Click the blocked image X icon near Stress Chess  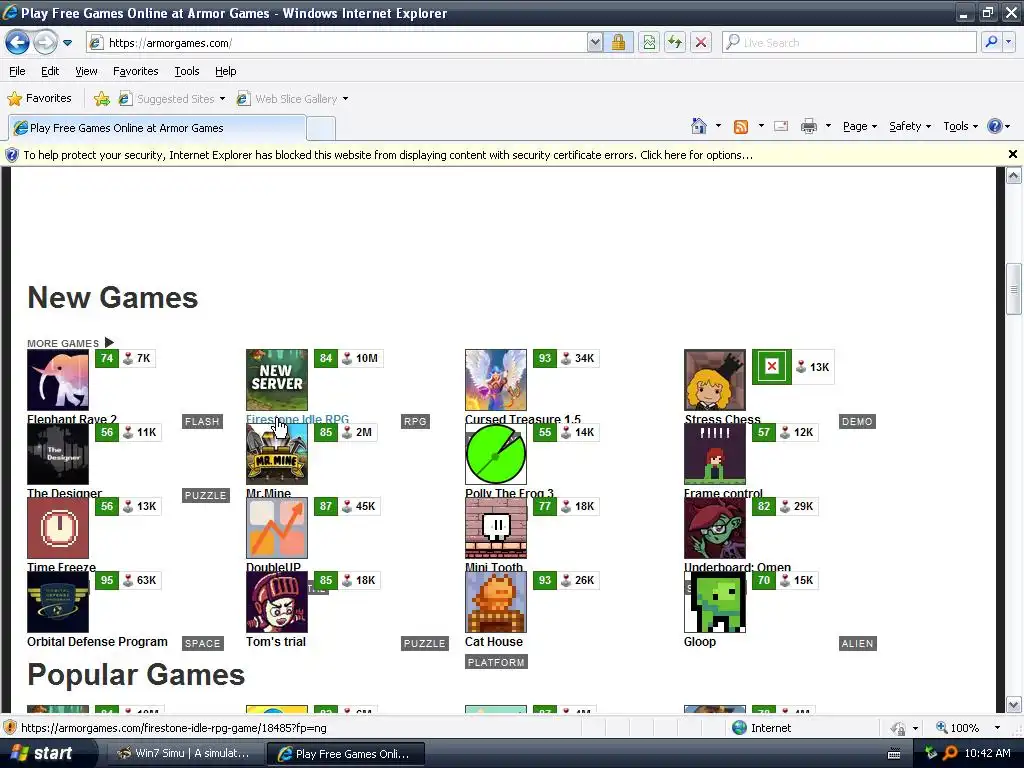tap(771, 366)
